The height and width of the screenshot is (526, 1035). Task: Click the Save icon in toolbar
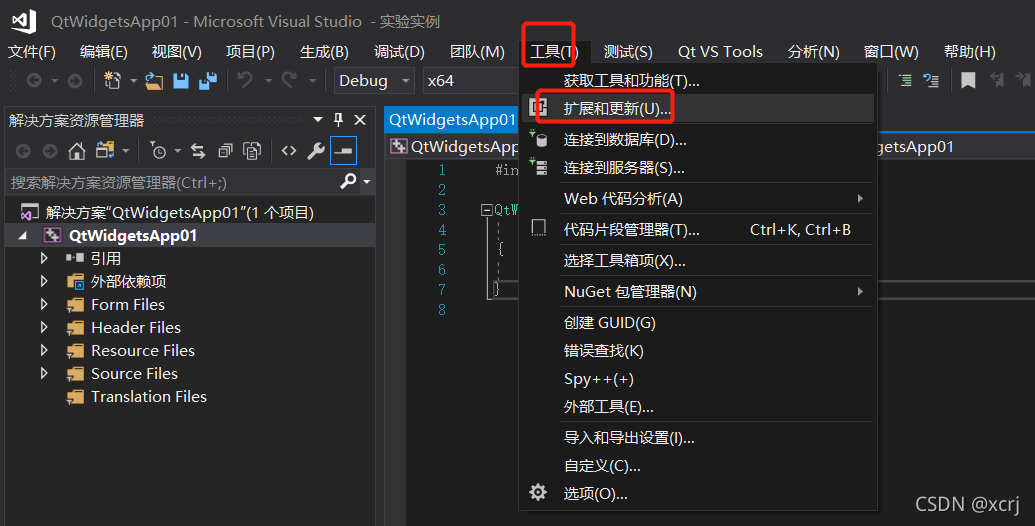pos(181,81)
